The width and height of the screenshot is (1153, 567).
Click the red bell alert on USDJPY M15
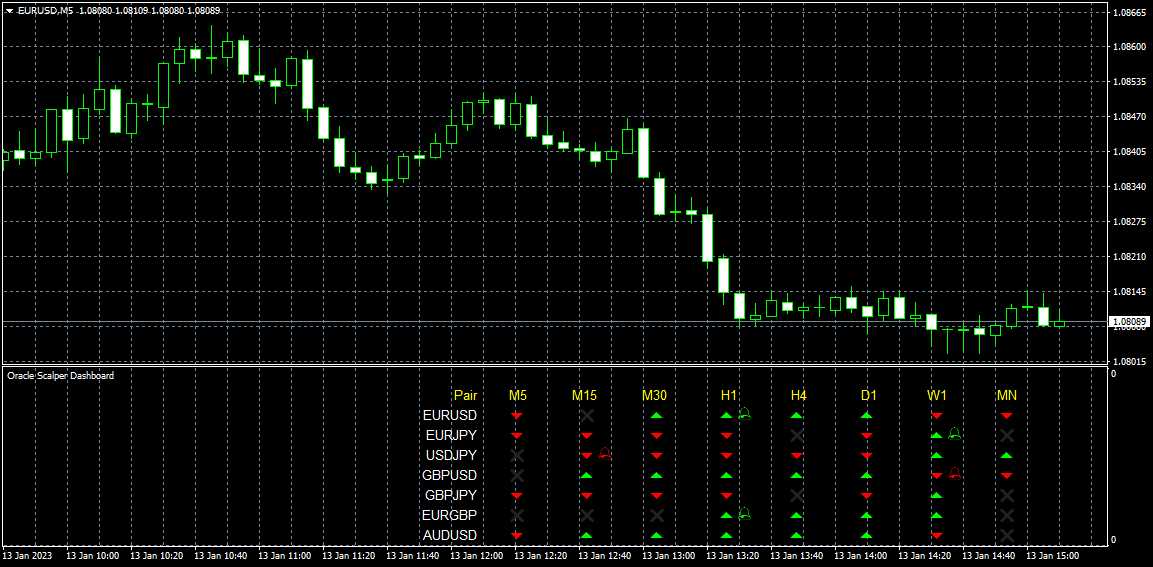(604, 453)
